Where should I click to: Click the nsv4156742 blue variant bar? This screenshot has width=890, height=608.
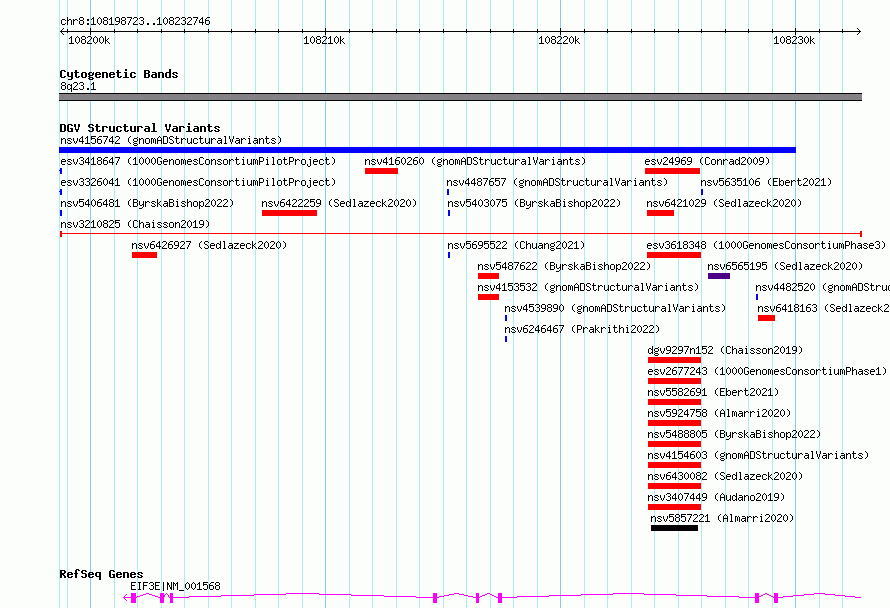click(427, 150)
